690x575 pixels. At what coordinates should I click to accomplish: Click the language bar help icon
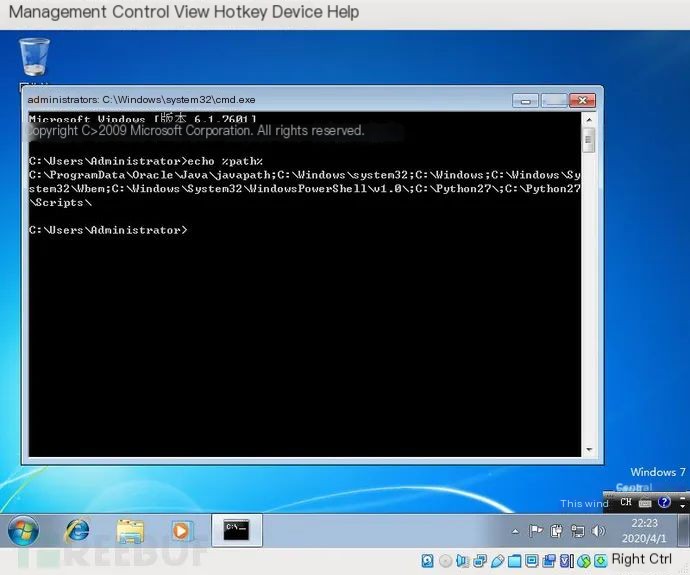pos(664,502)
